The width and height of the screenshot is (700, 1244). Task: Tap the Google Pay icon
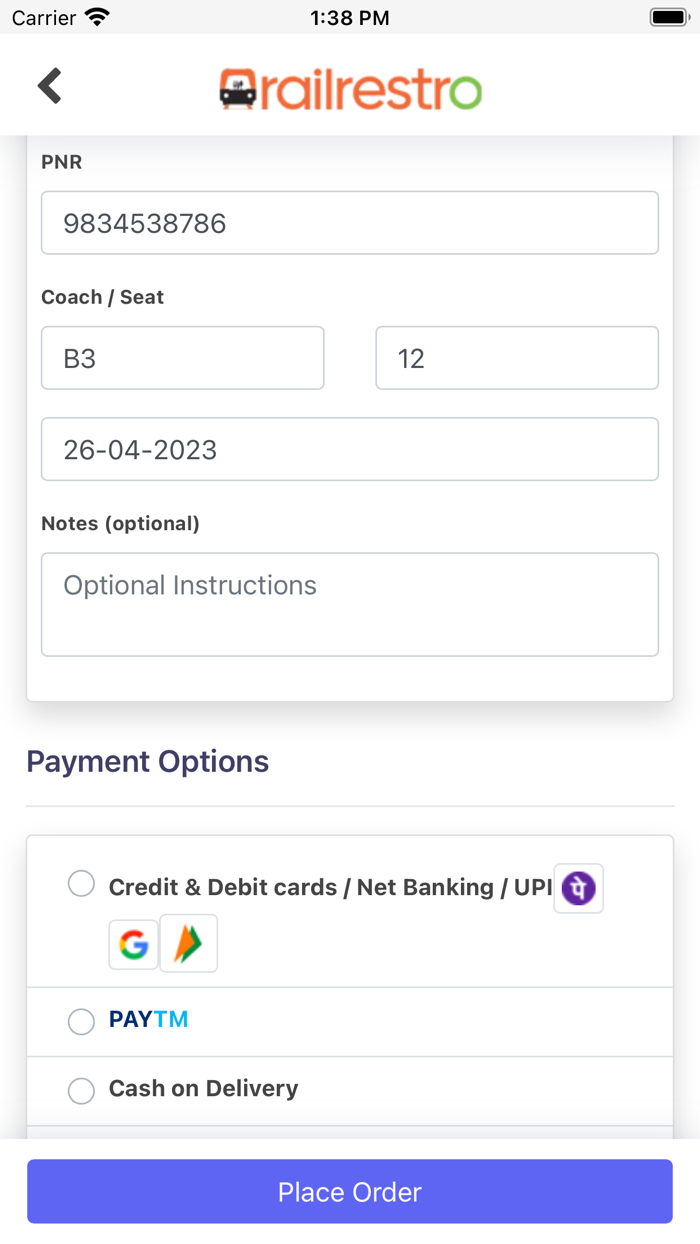[134, 944]
